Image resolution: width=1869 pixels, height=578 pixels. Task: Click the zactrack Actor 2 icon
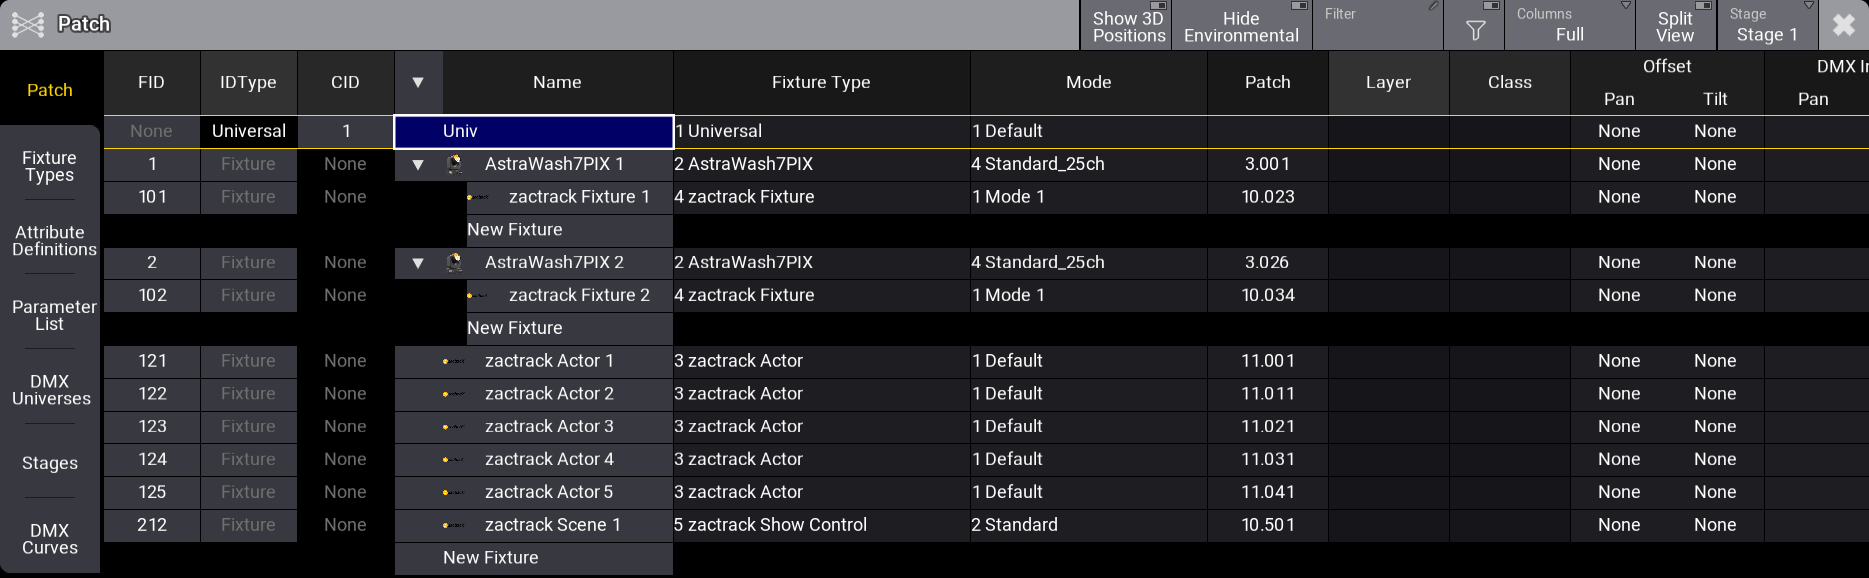[x=454, y=394]
